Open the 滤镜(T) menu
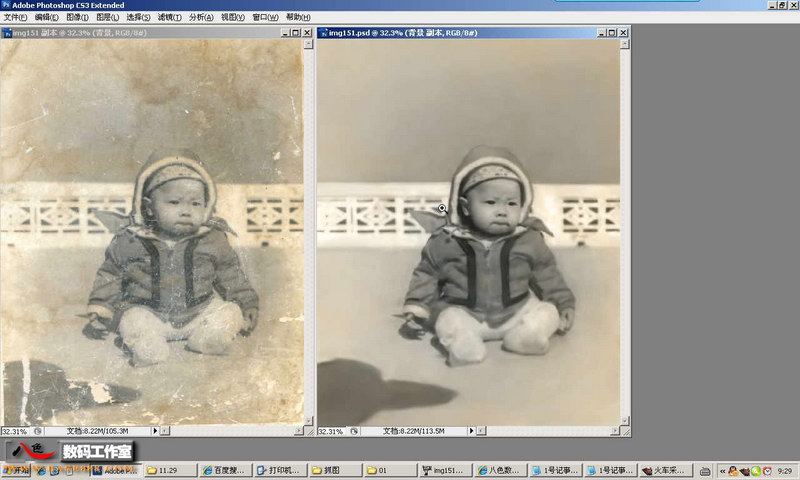Viewport: 800px width, 480px height. pyautogui.click(x=169, y=17)
